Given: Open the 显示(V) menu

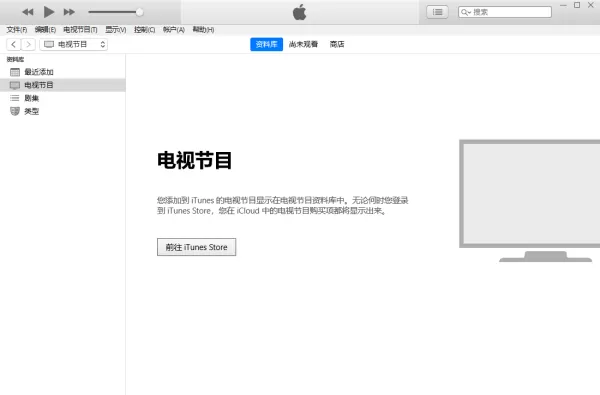Looking at the screenshot, I should tap(116, 29).
